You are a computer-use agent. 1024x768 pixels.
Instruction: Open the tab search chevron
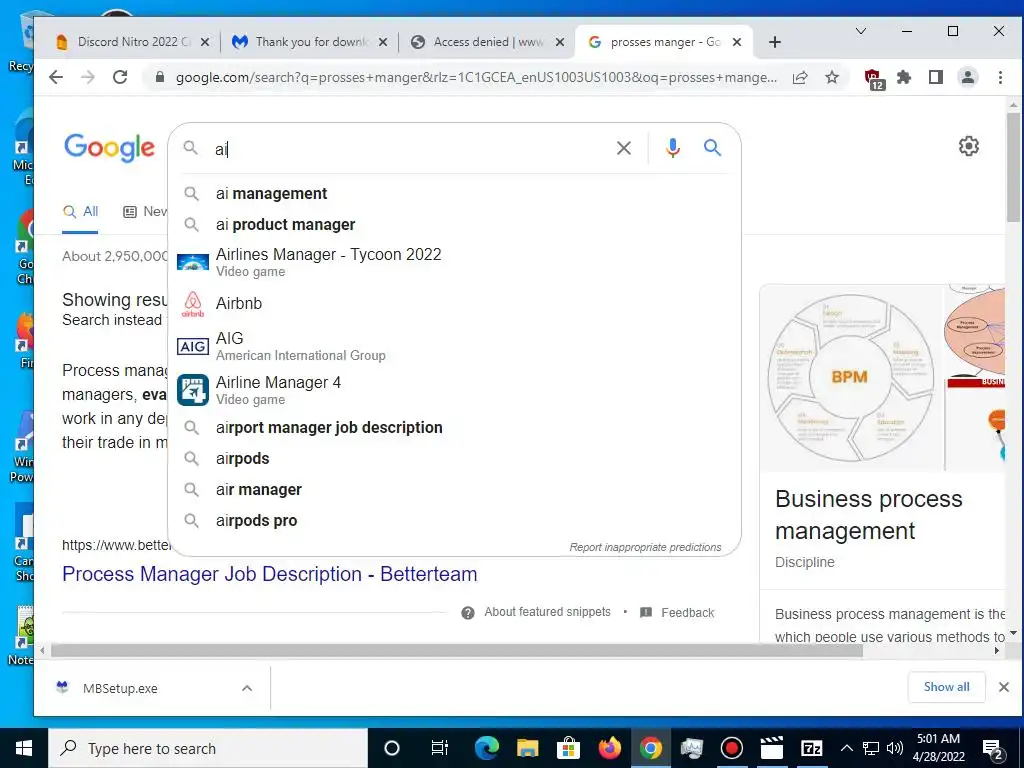(x=861, y=31)
